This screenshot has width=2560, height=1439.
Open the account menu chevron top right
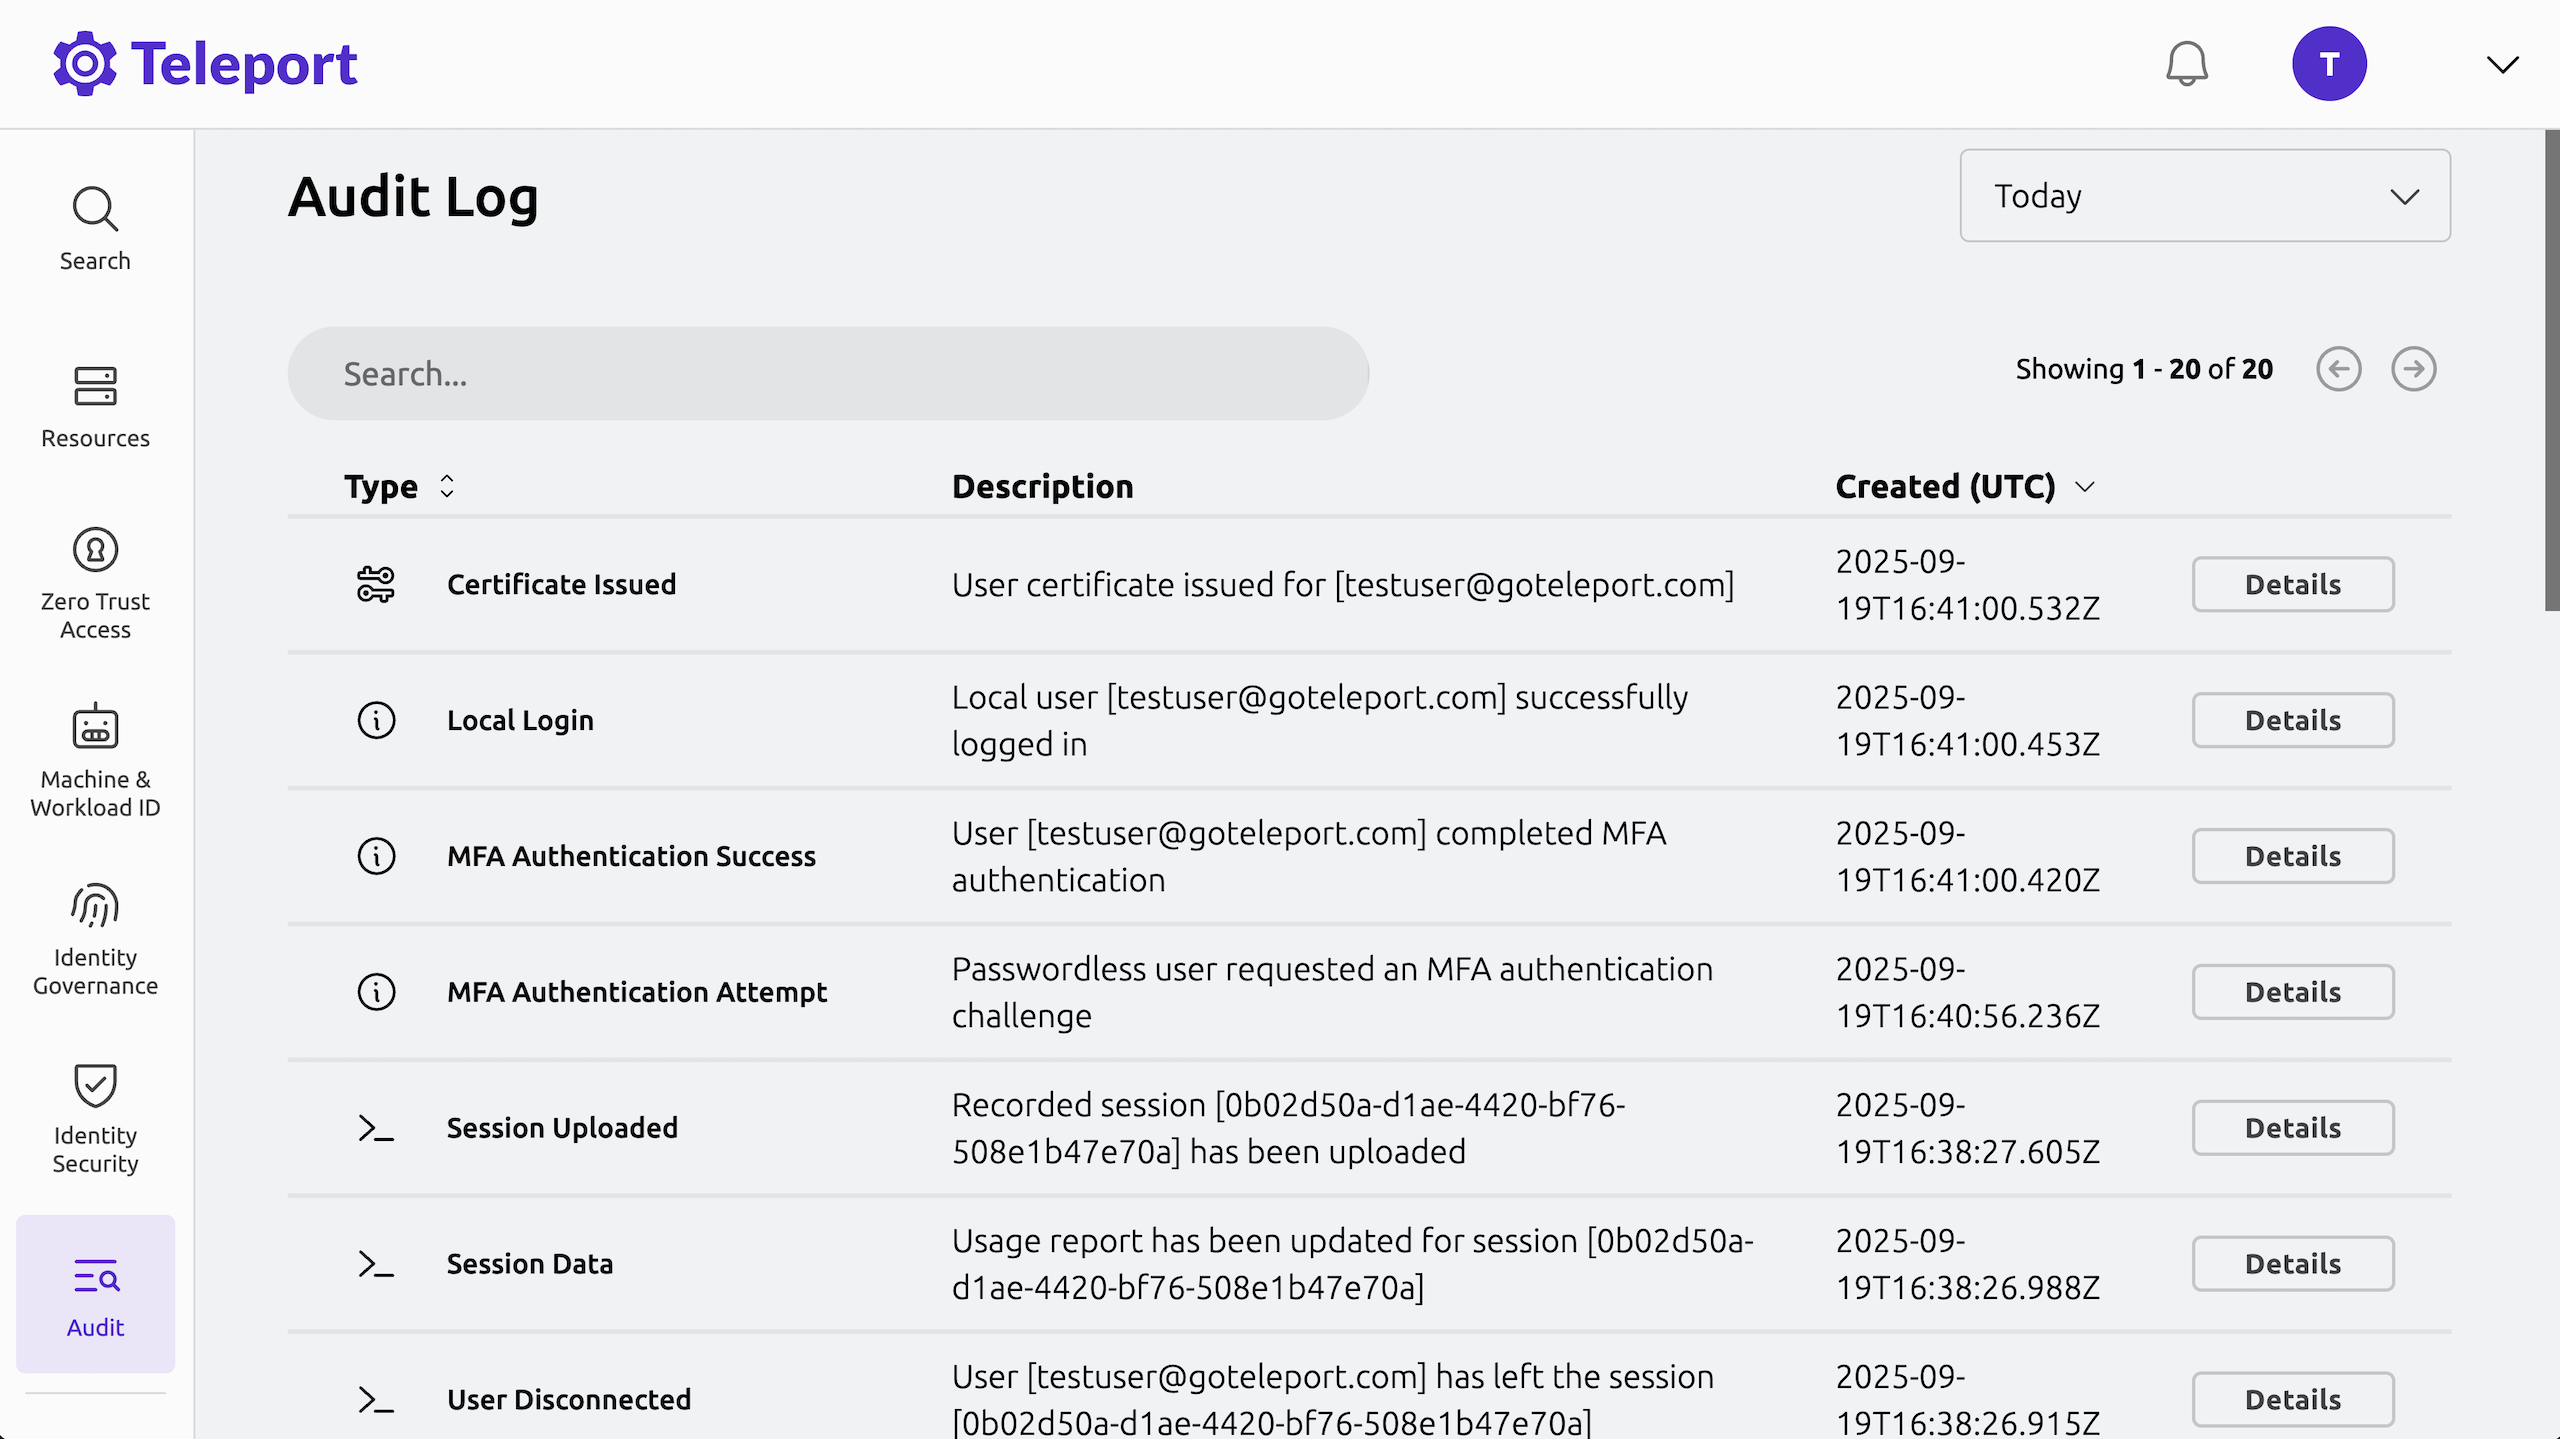[x=2502, y=66]
